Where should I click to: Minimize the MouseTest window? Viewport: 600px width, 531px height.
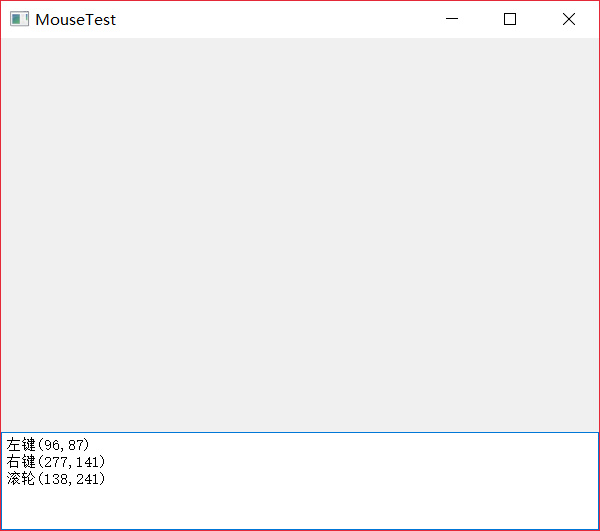click(452, 19)
